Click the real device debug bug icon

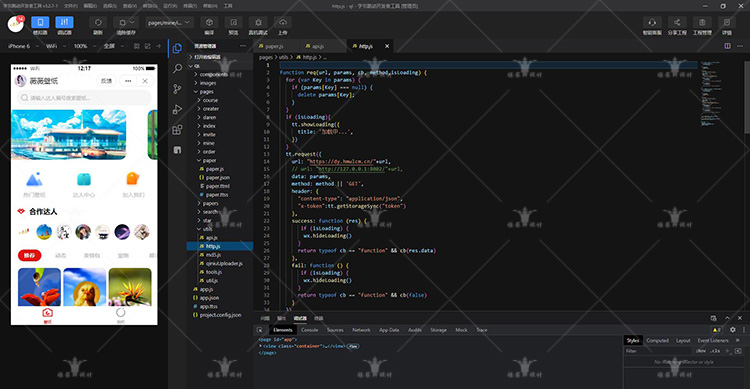pos(258,22)
